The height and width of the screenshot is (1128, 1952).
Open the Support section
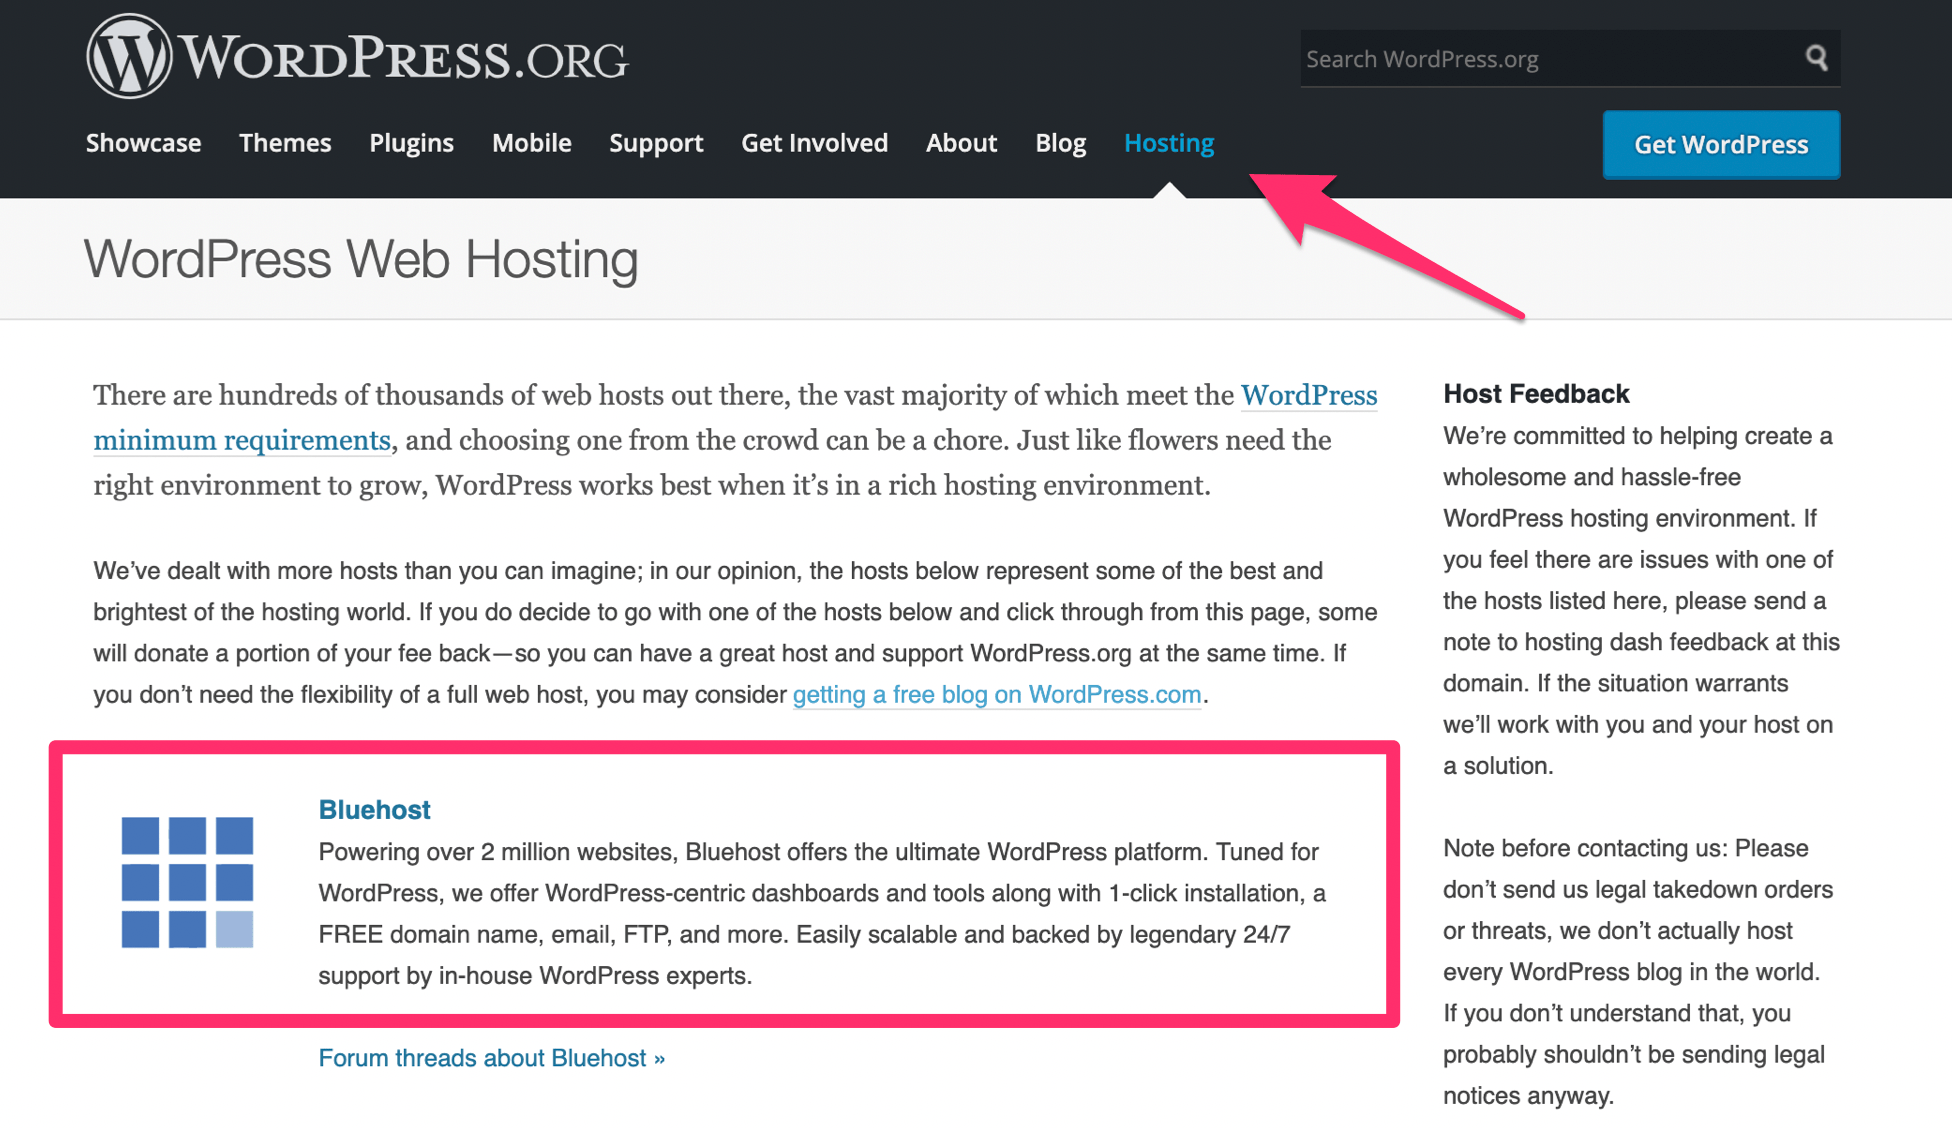click(x=656, y=143)
